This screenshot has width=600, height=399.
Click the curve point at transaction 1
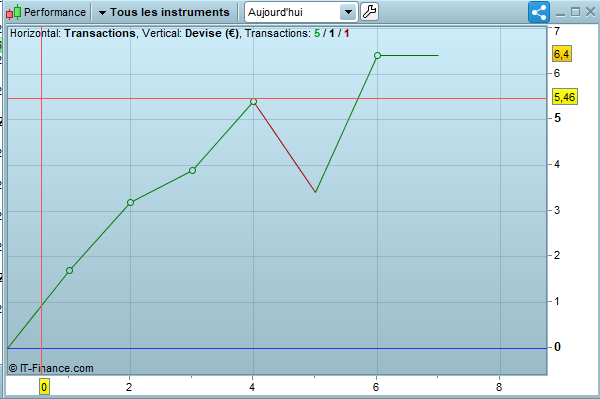(69, 270)
